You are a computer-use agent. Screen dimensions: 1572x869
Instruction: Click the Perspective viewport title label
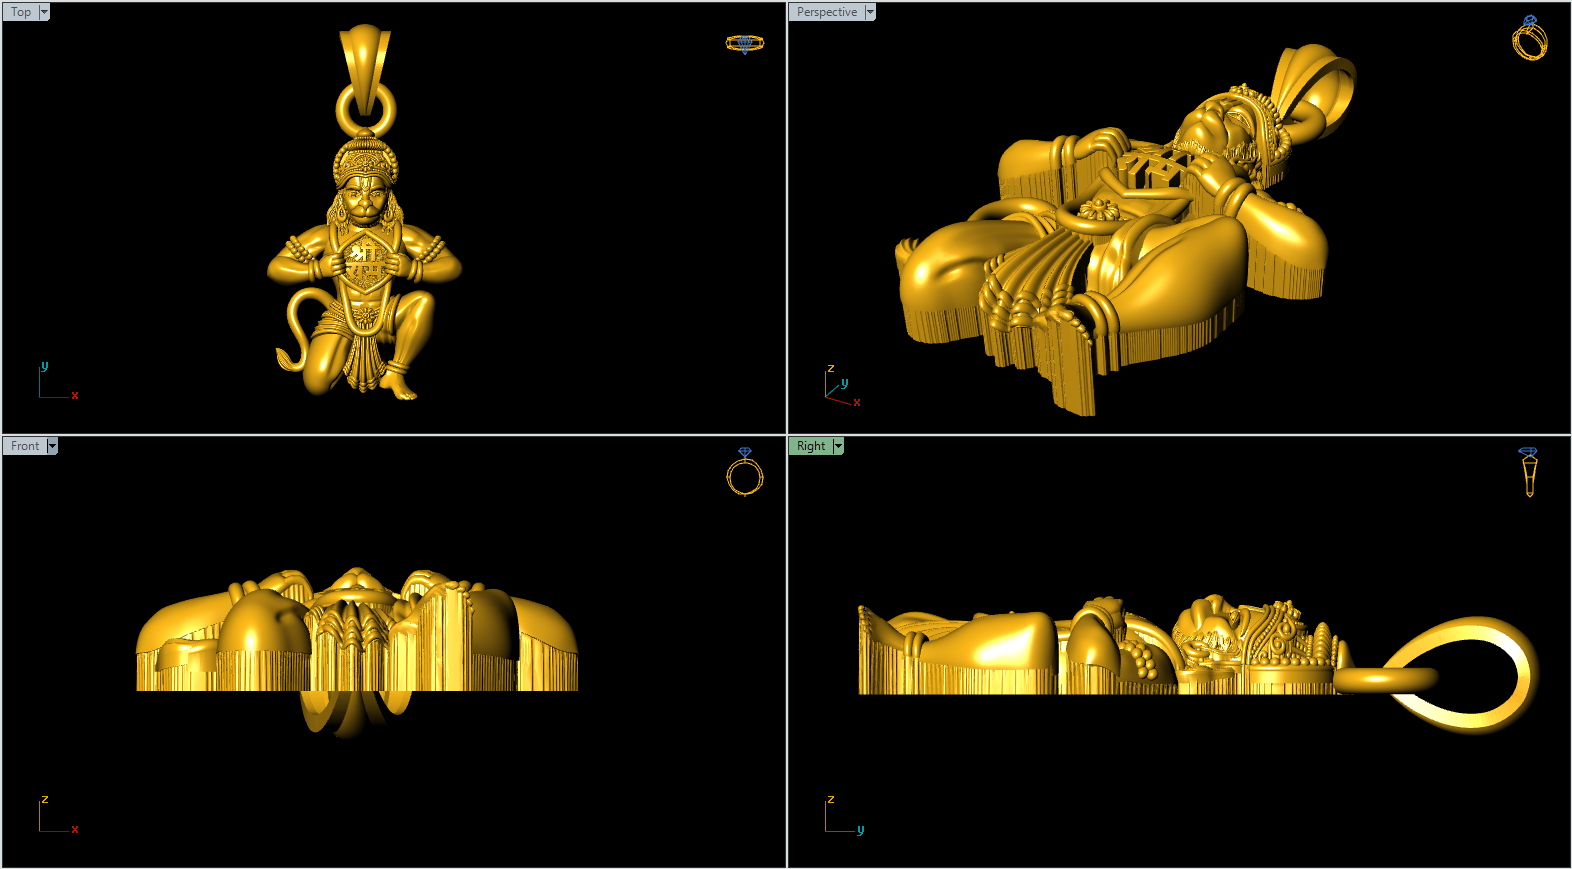(x=826, y=12)
